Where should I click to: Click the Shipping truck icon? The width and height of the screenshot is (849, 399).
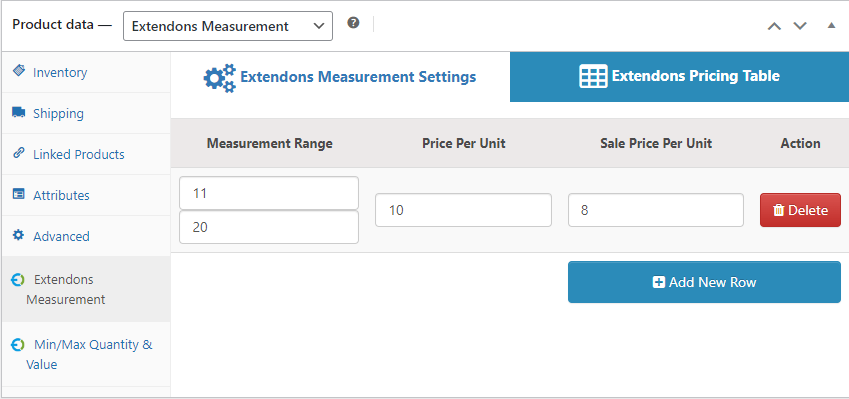coord(18,112)
